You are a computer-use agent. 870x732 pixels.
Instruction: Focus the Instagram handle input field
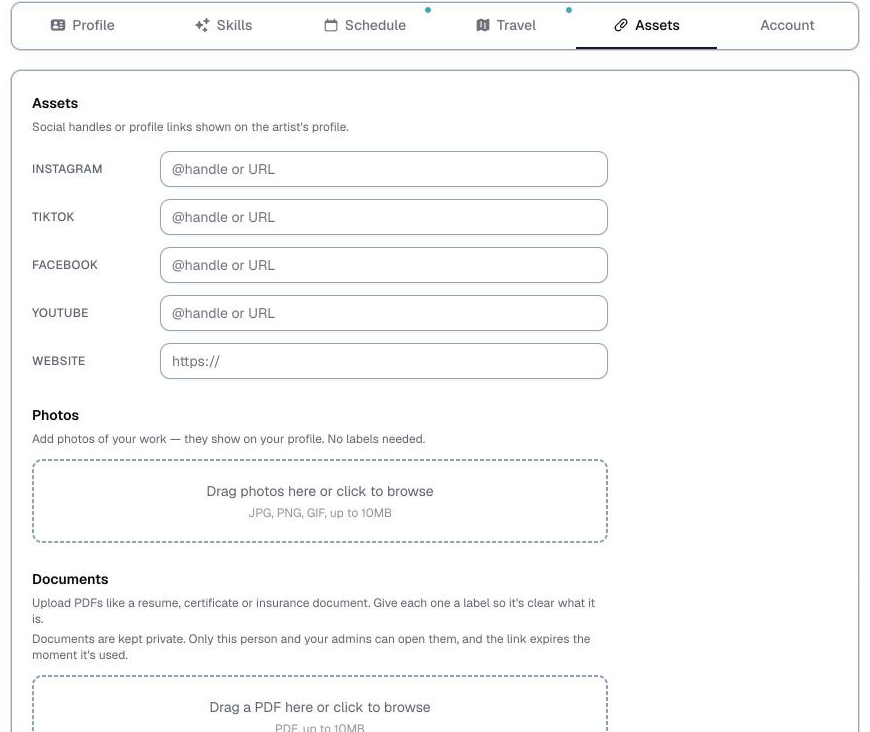tap(384, 169)
